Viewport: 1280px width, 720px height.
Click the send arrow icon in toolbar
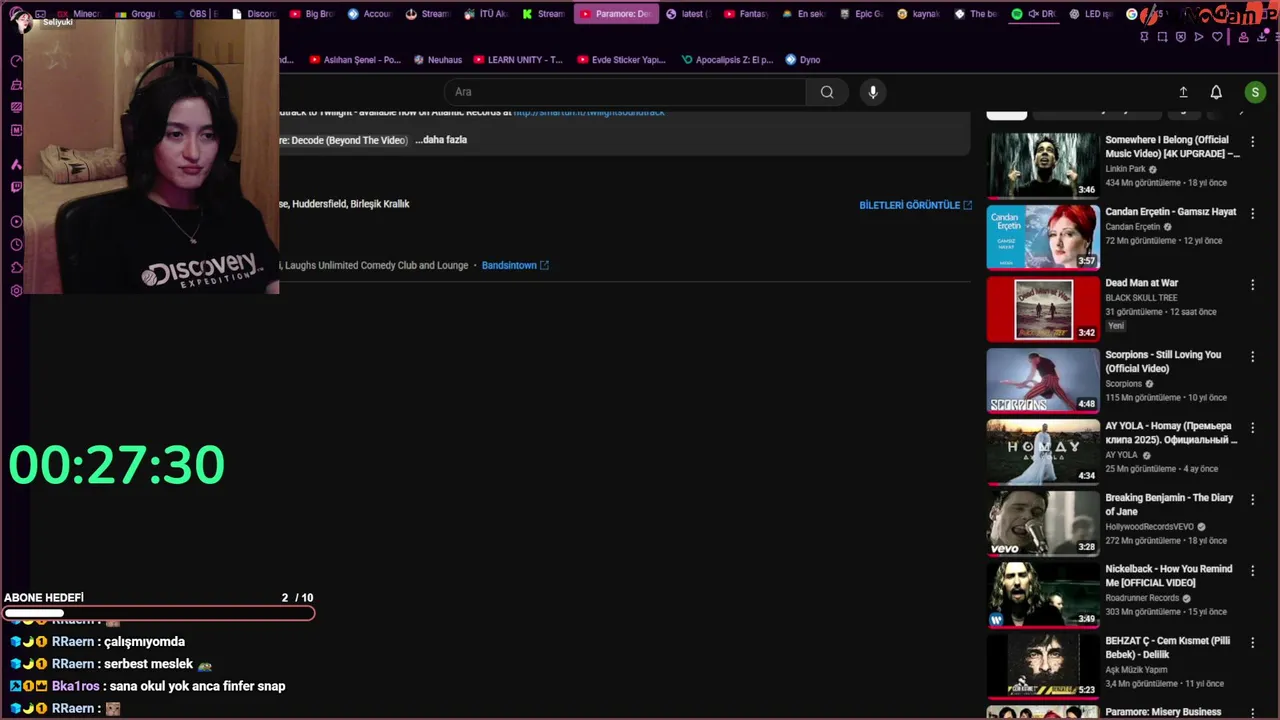(1199, 37)
